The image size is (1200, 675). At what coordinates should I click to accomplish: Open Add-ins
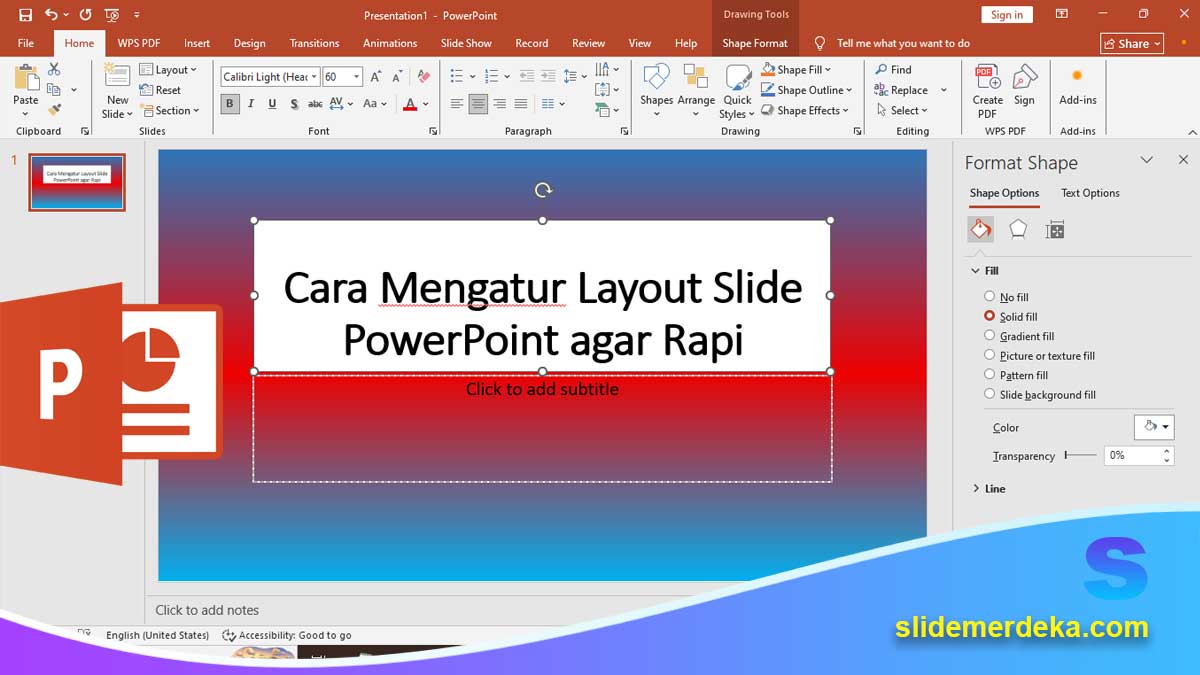click(1078, 88)
